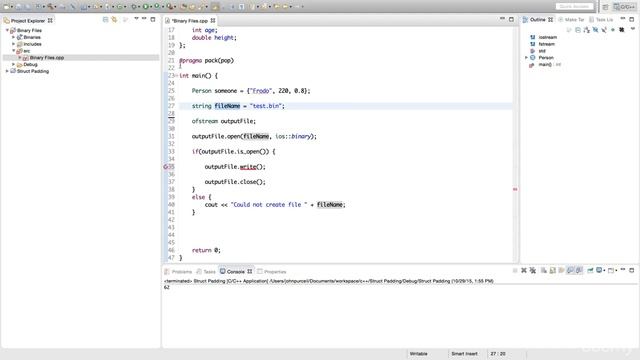Toggle Scroll Lock in Console toolbar
Image resolution: width=640 pixels, height=360 pixels.
pos(553,270)
